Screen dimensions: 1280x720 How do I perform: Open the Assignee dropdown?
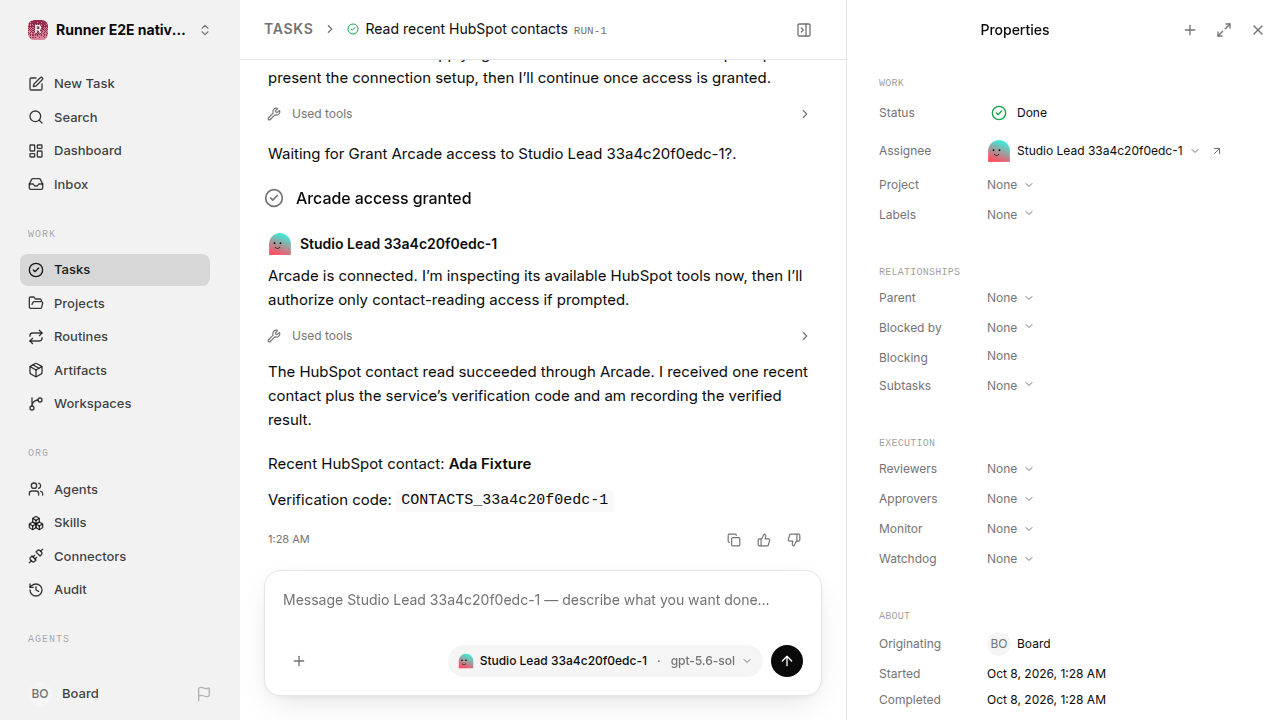pyautogui.click(x=1094, y=151)
